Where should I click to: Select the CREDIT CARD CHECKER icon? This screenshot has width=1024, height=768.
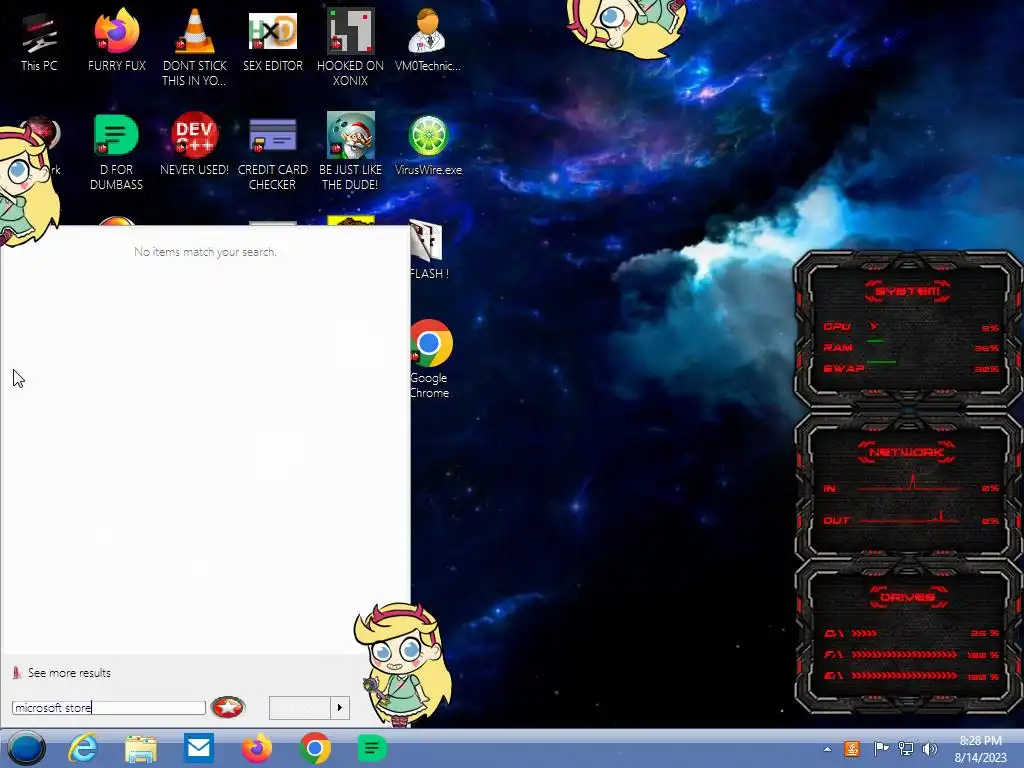(x=272, y=152)
